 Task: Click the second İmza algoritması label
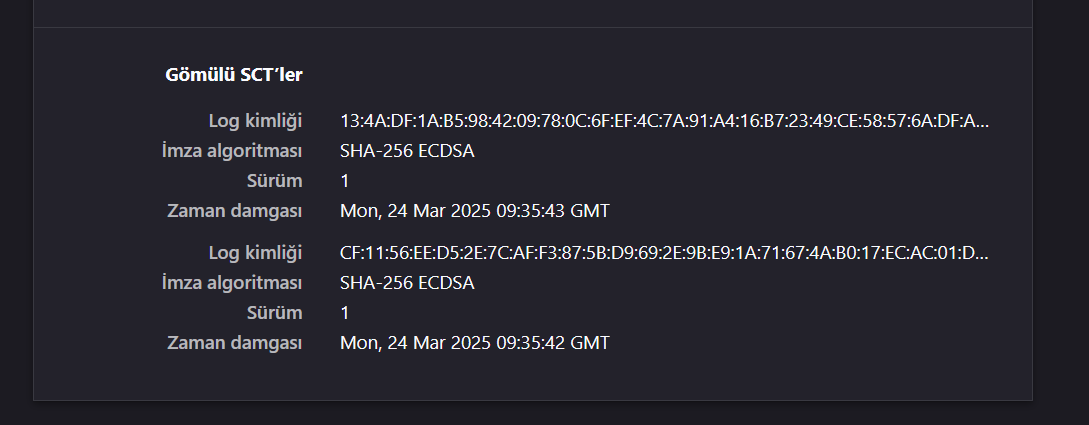pyautogui.click(x=232, y=283)
